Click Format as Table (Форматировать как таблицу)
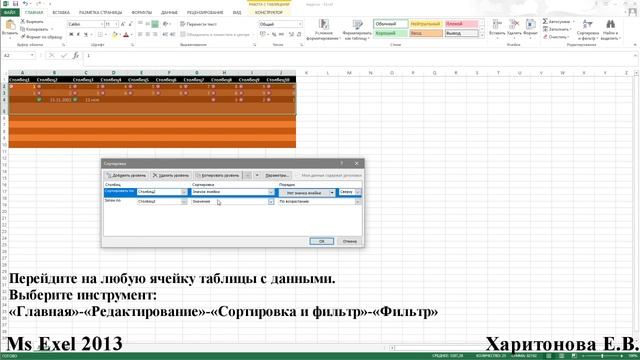 [357, 29]
